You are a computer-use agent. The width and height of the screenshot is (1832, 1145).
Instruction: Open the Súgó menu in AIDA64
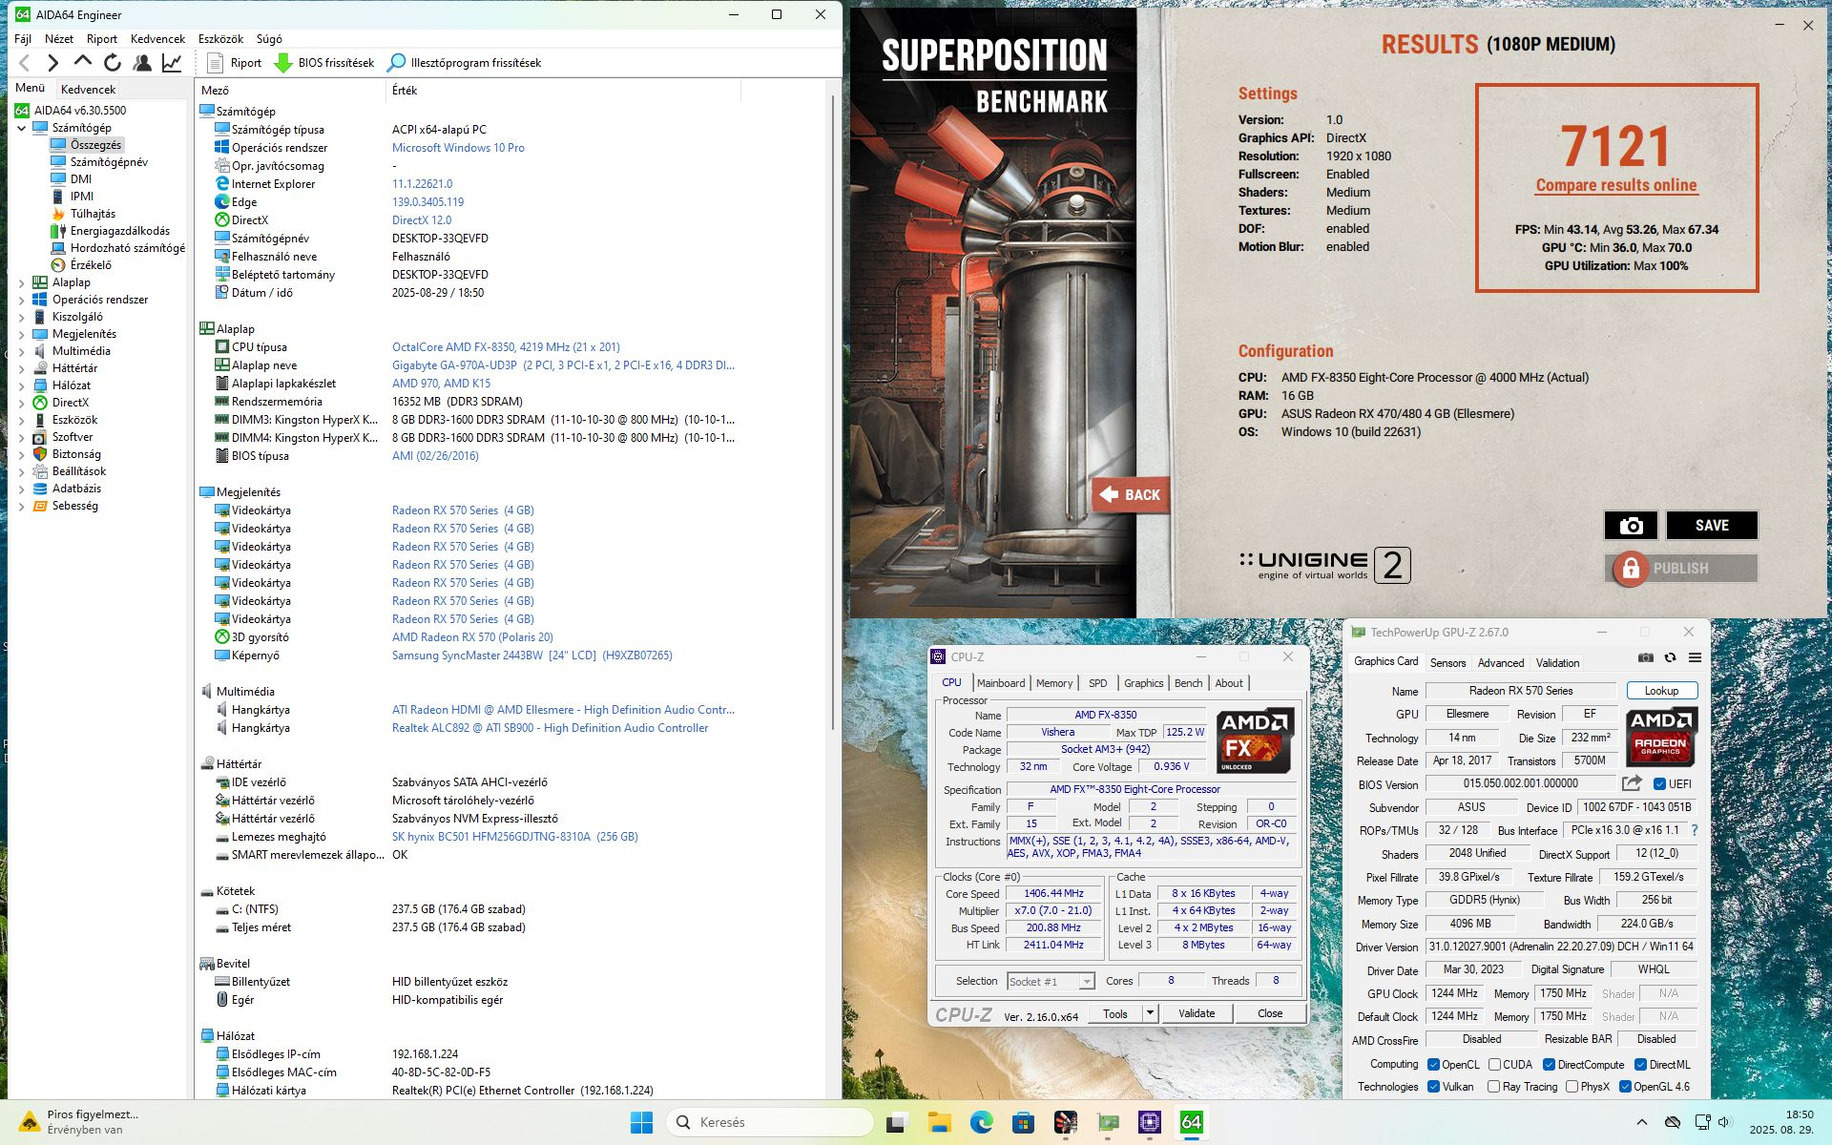point(269,39)
